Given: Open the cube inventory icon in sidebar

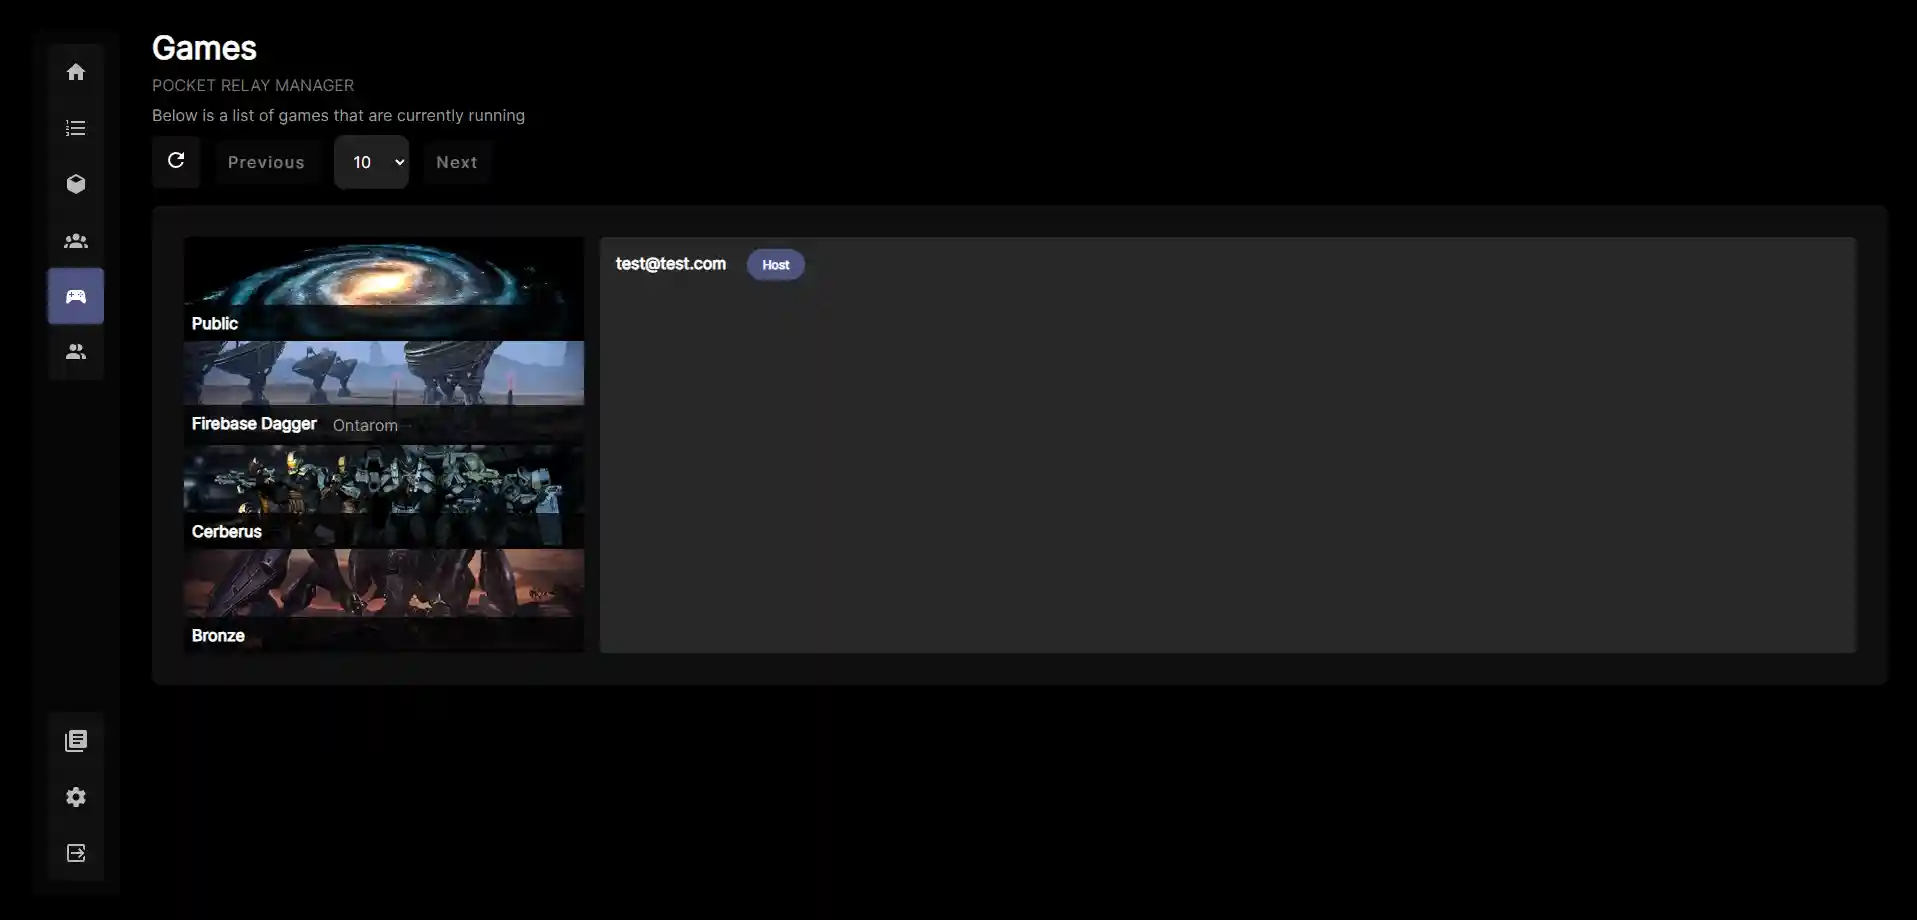Looking at the screenshot, I should click(x=76, y=184).
